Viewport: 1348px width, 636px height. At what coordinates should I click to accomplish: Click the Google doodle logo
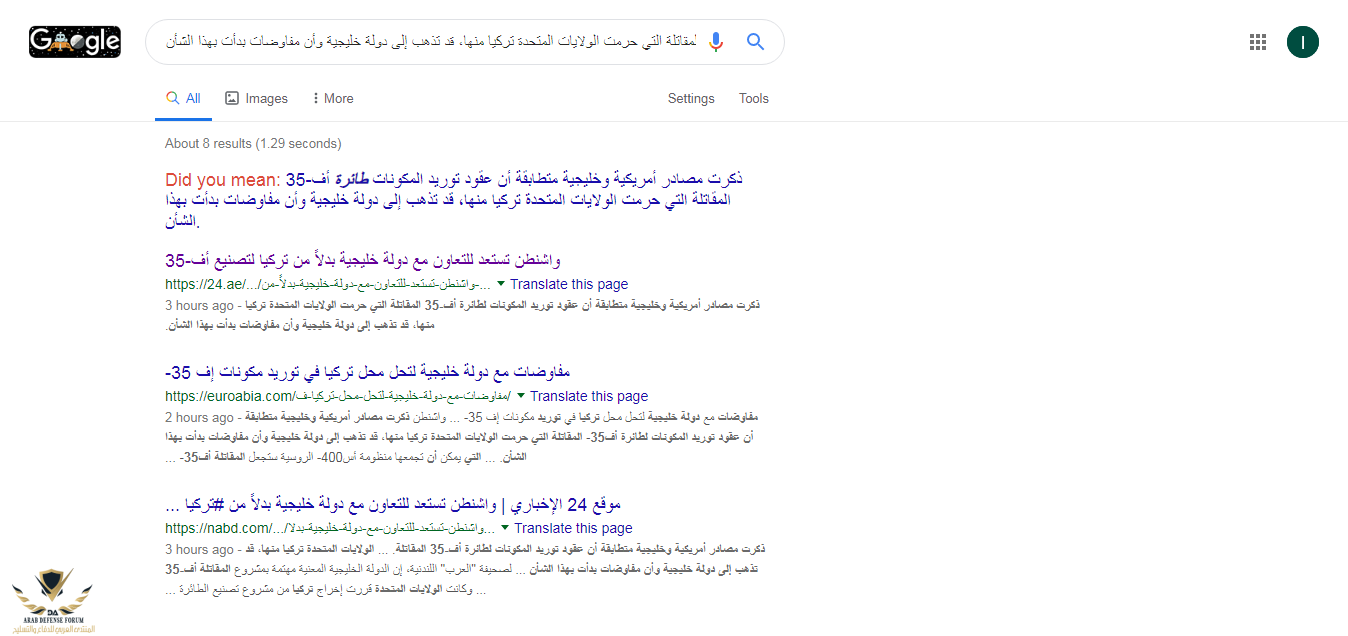pyautogui.click(x=75, y=41)
